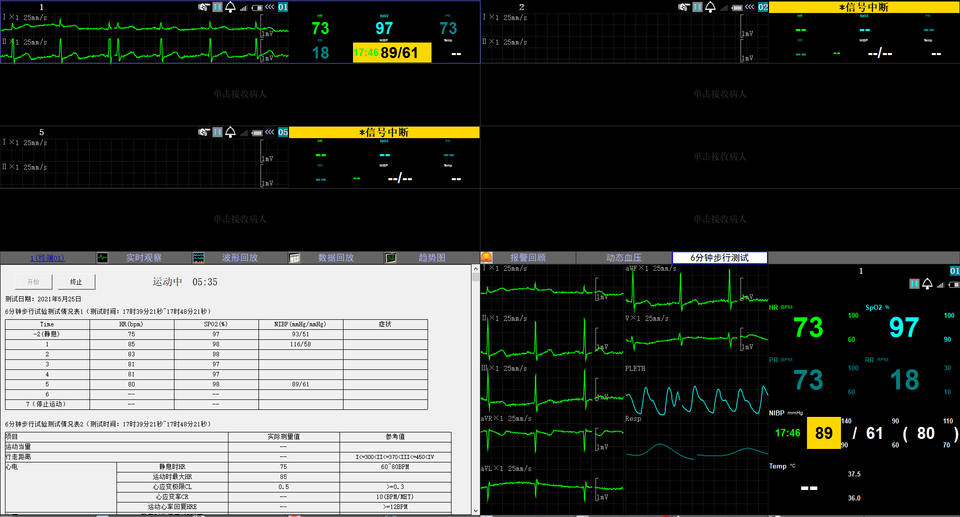Click the alarm bell in the detail vitals panel
The height and width of the screenshot is (517, 960).
927,284
